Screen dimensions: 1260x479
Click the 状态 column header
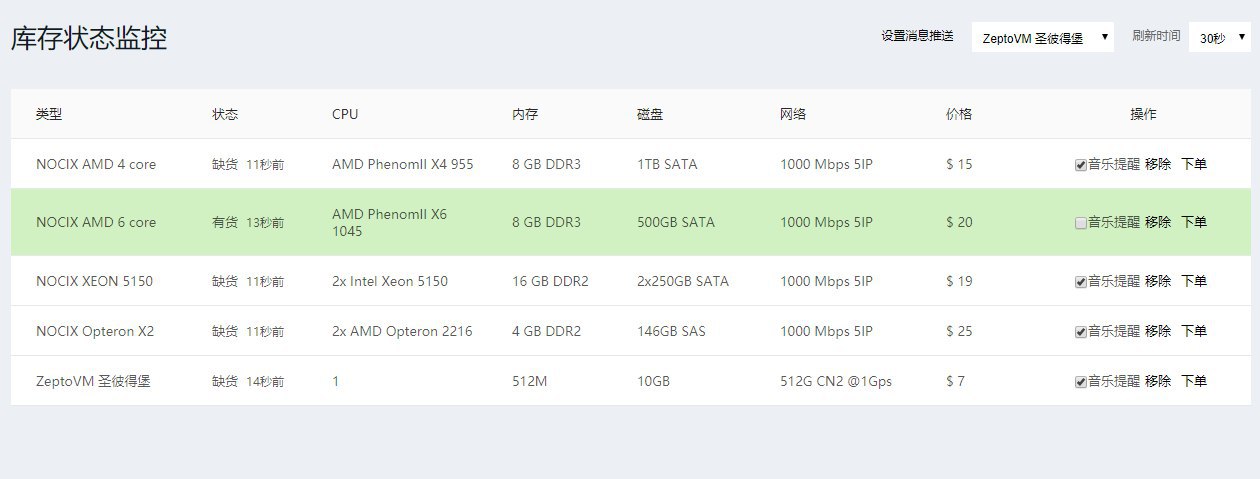225,114
